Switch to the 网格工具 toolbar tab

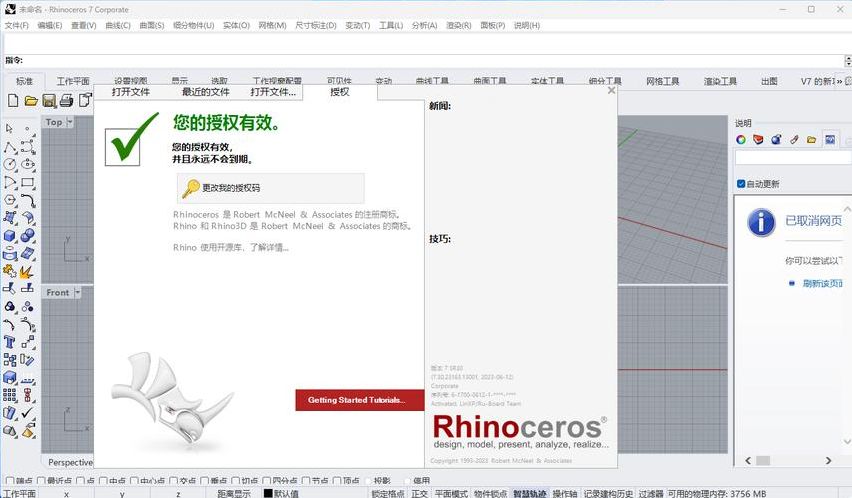tap(662, 81)
